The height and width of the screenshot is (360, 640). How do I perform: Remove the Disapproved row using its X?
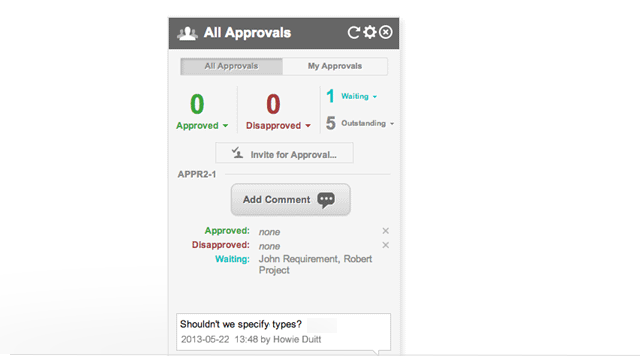(x=385, y=245)
